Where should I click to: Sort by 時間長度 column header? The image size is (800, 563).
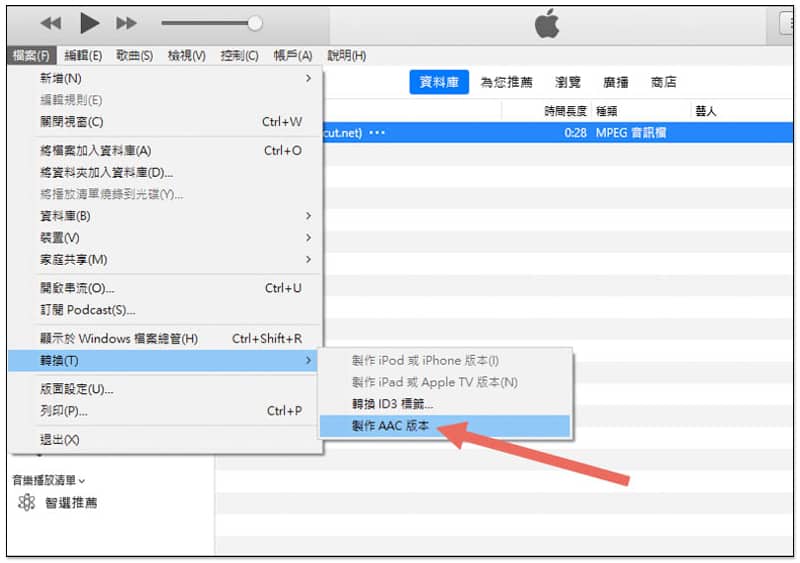[x=565, y=111]
